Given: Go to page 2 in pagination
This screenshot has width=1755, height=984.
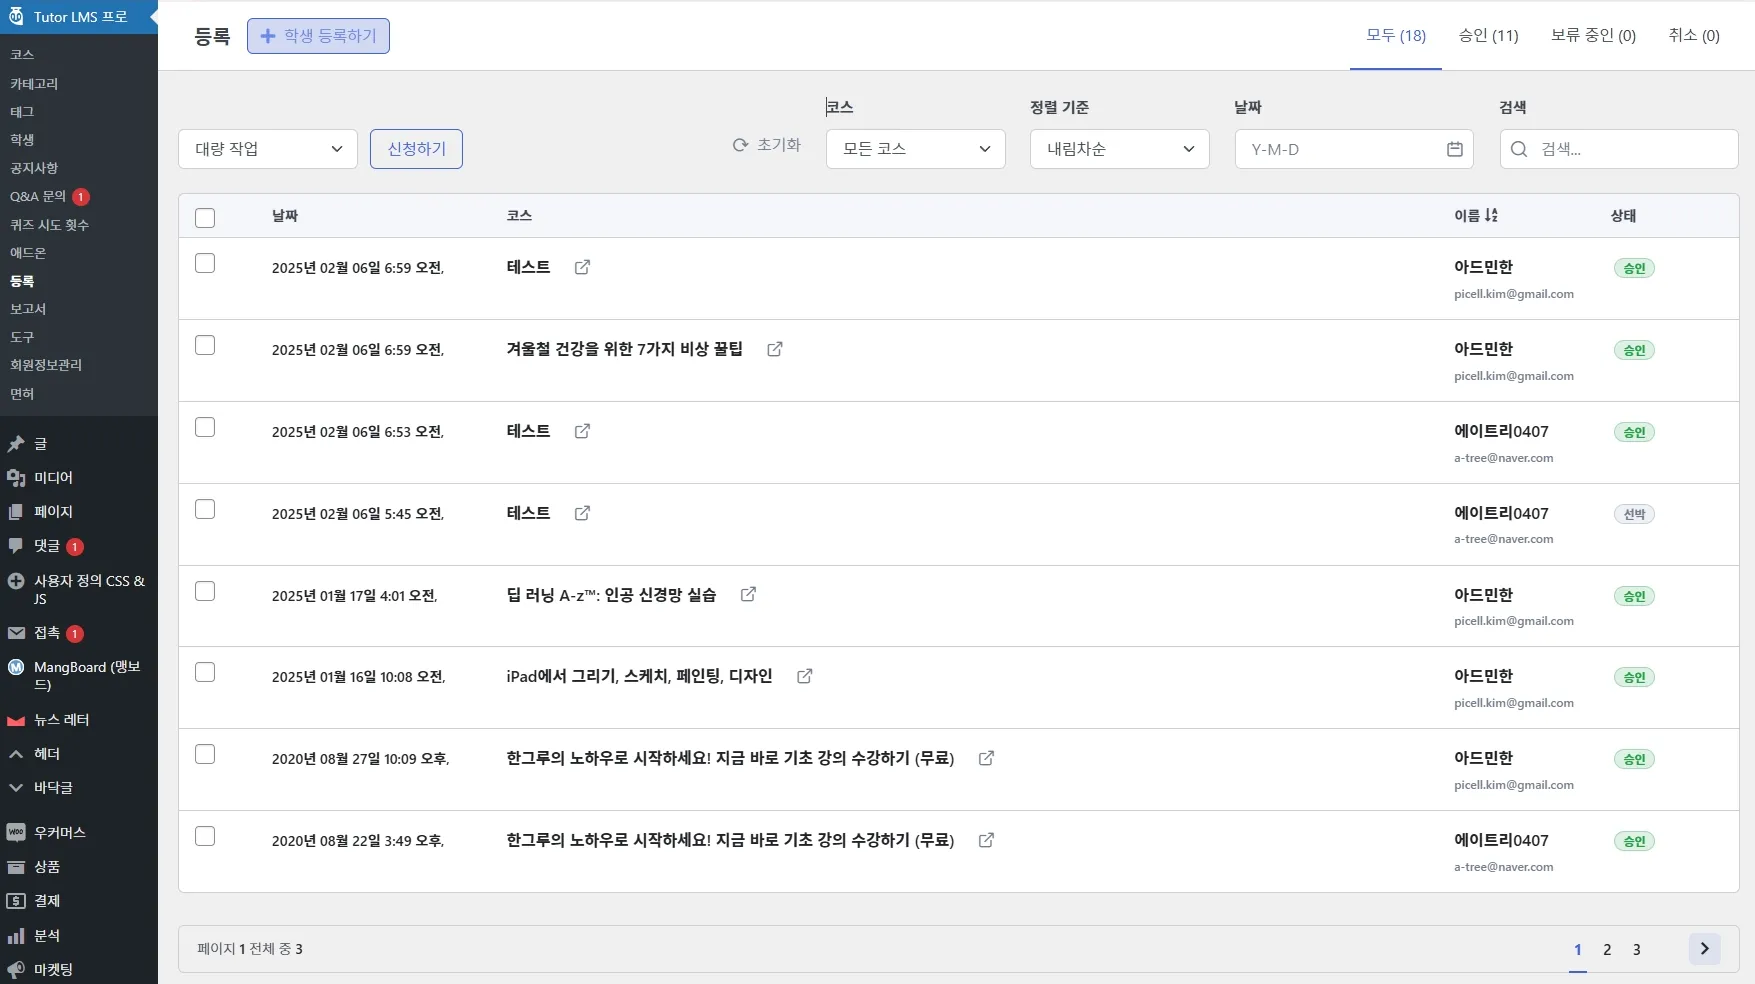Looking at the screenshot, I should (1607, 950).
